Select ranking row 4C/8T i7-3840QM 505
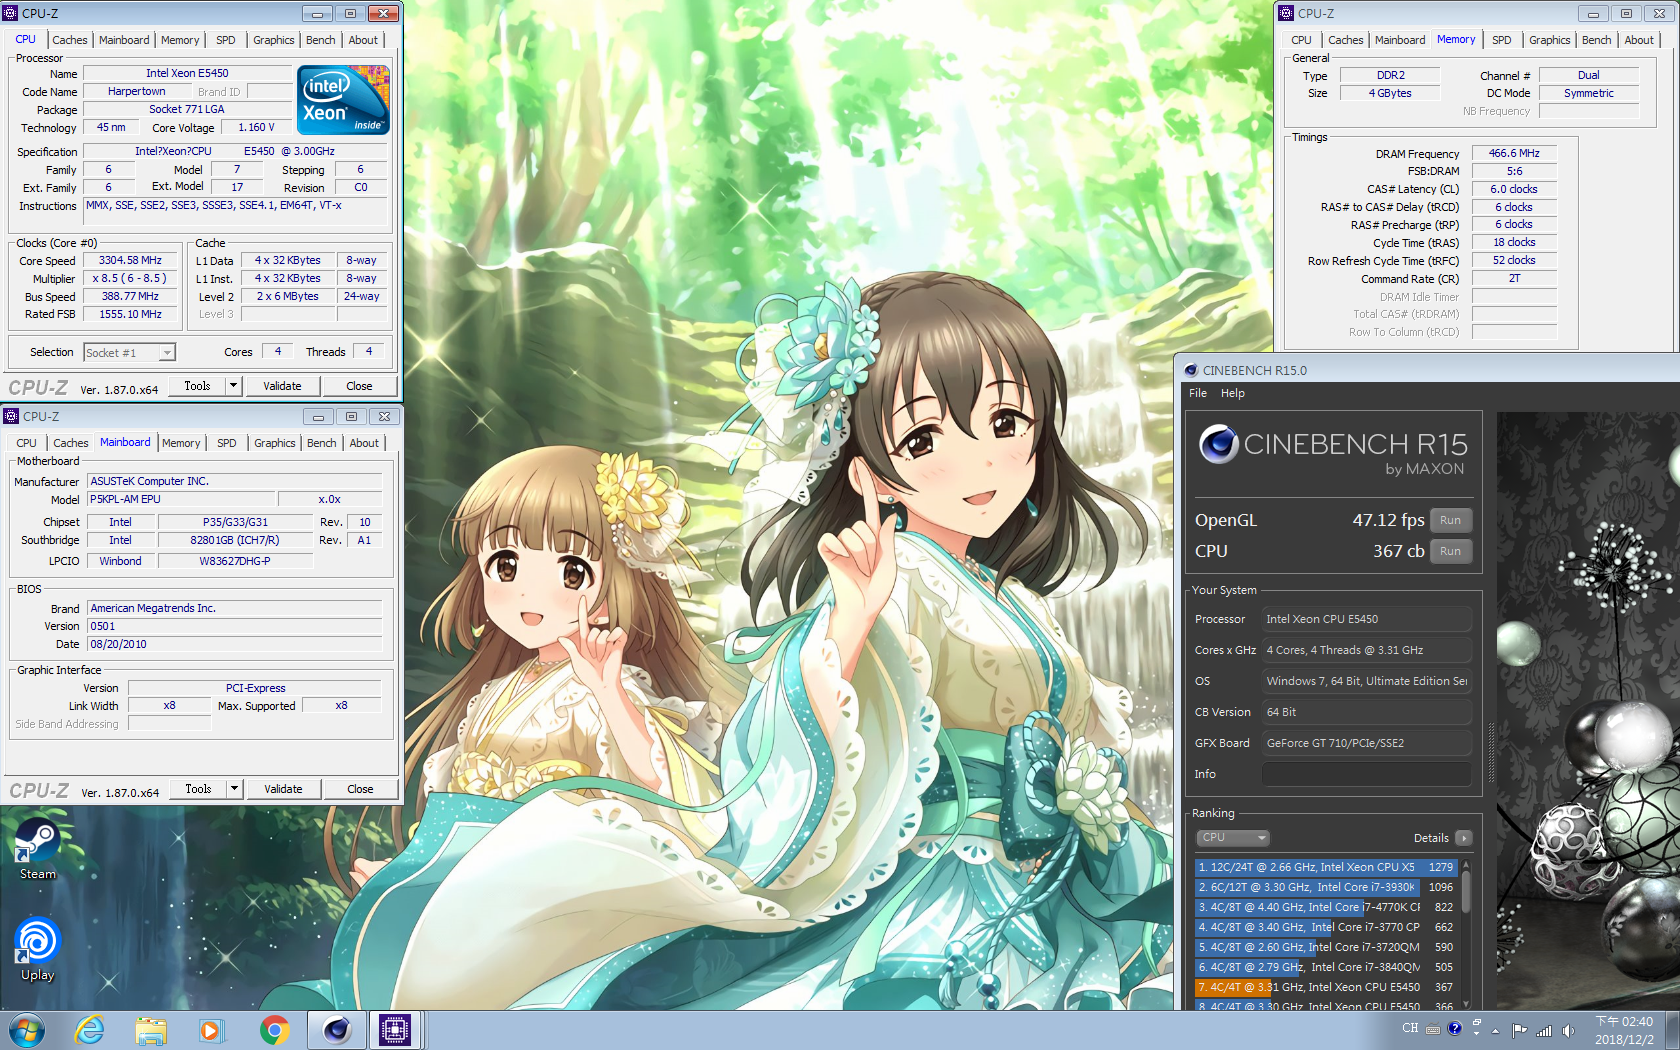1680x1050 pixels. [x=1326, y=967]
